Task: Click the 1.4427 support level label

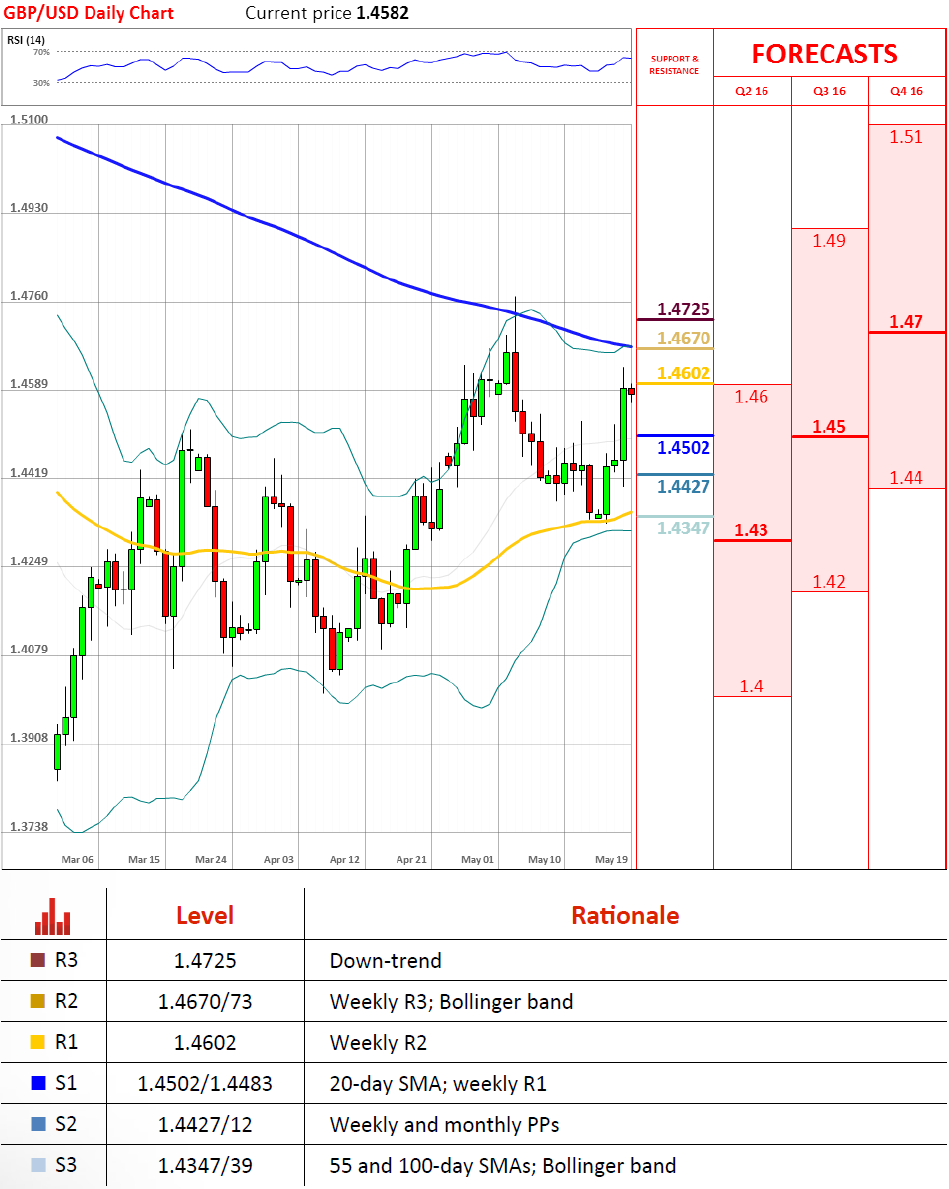Action: [683, 487]
